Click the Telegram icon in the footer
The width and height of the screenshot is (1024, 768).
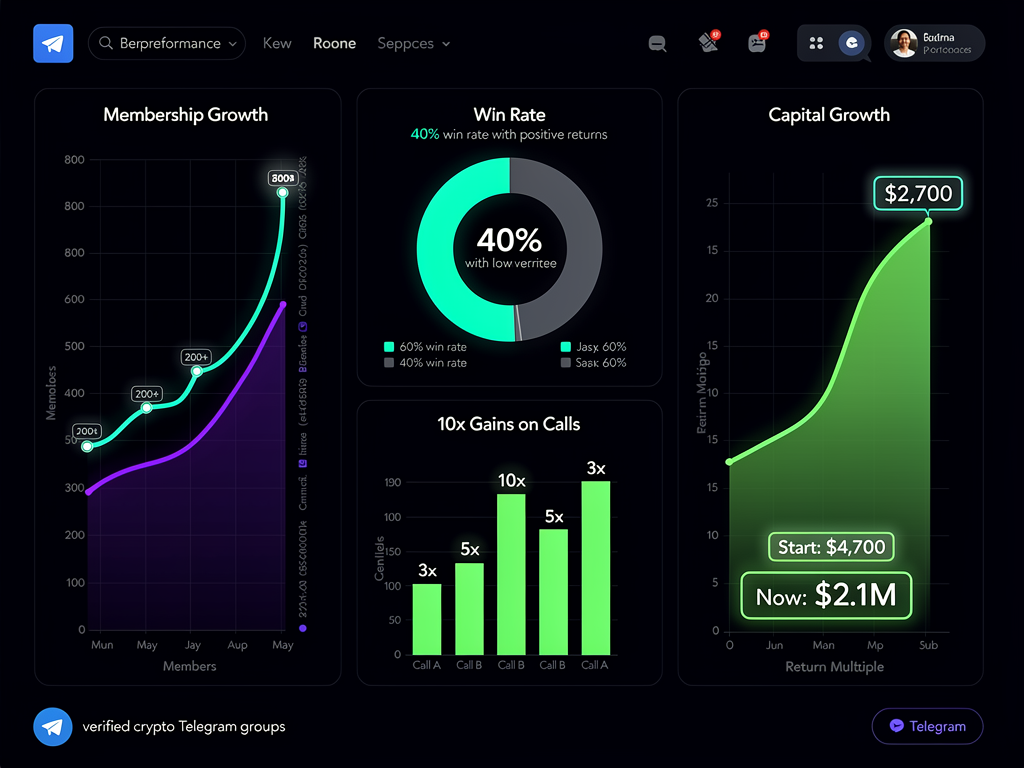(53, 727)
